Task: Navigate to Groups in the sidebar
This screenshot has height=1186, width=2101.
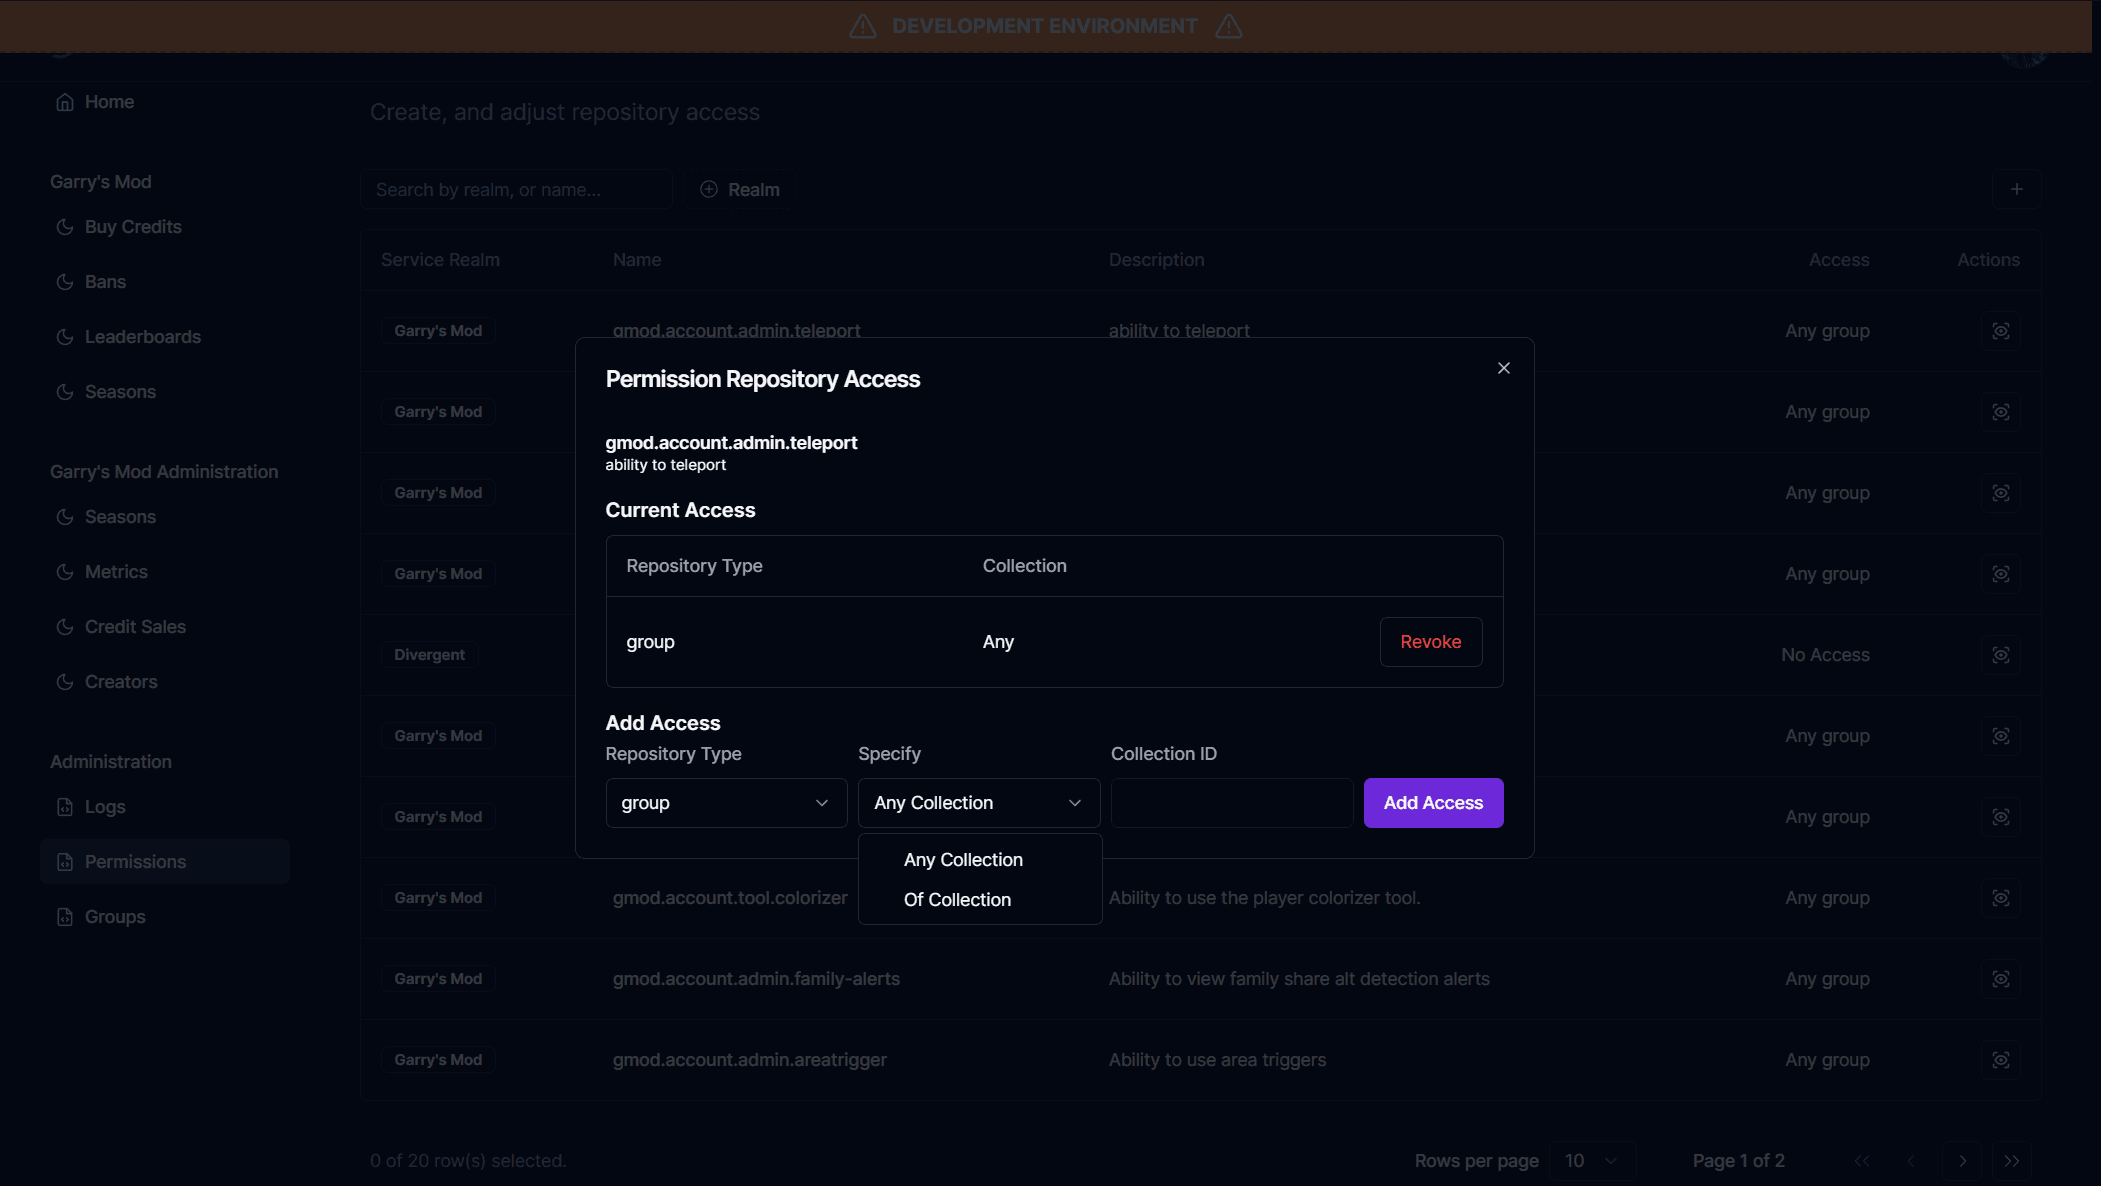Action: coord(114,916)
